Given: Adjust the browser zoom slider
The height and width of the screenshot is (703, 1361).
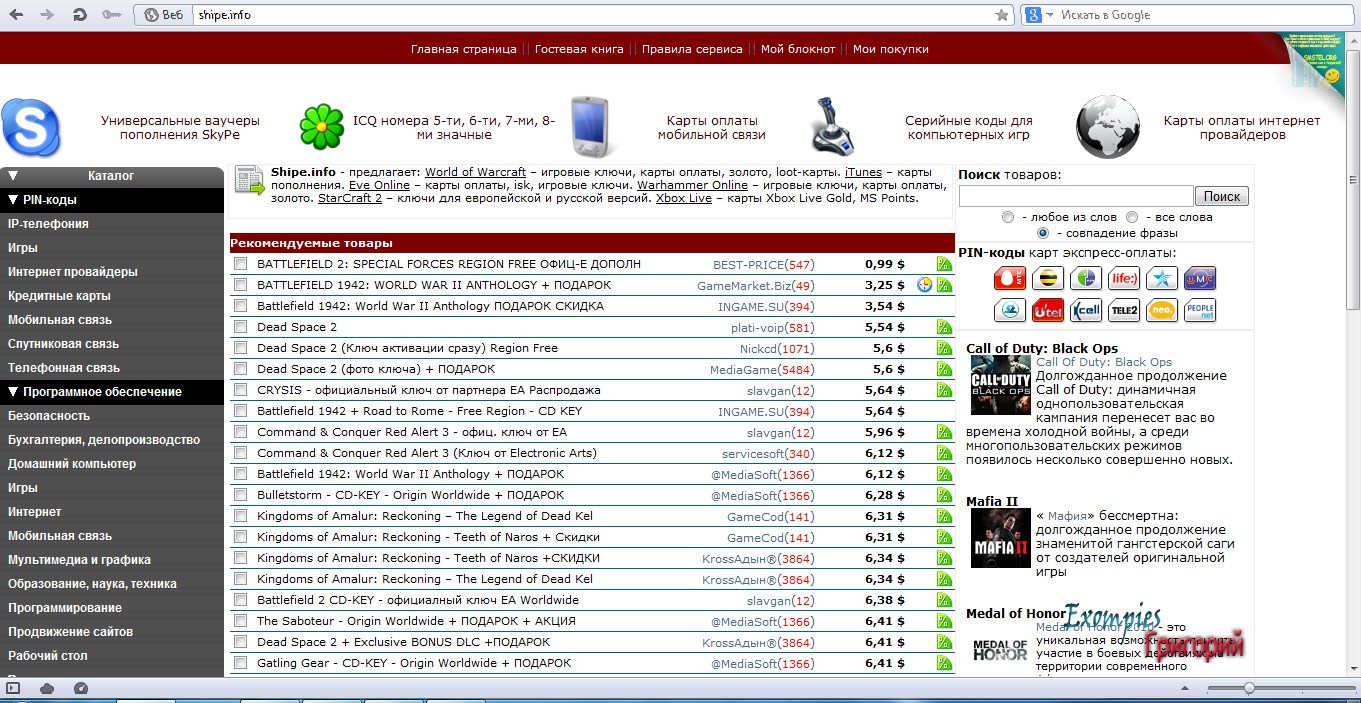Looking at the screenshot, I should [1248, 688].
